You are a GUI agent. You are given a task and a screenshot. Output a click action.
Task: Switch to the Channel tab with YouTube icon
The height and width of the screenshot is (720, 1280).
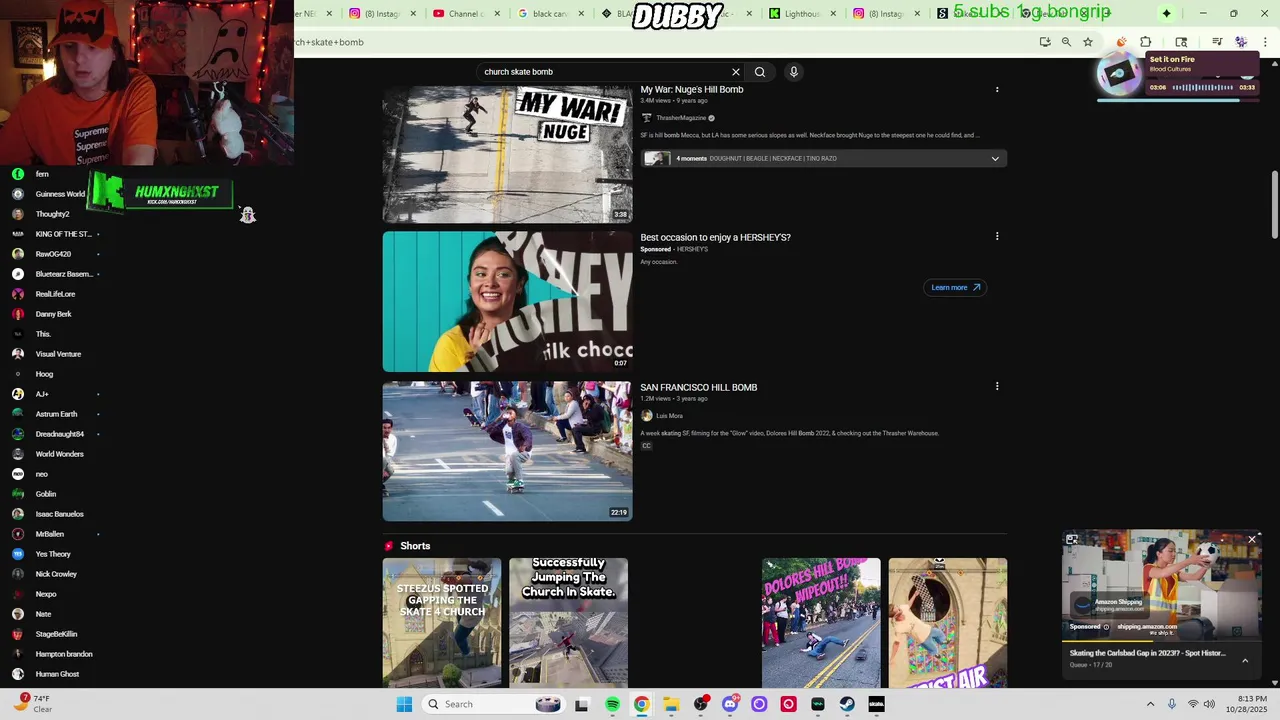click(458, 13)
